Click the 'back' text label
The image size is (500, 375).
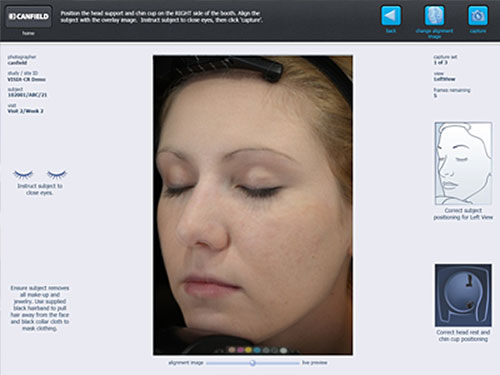[391, 31]
